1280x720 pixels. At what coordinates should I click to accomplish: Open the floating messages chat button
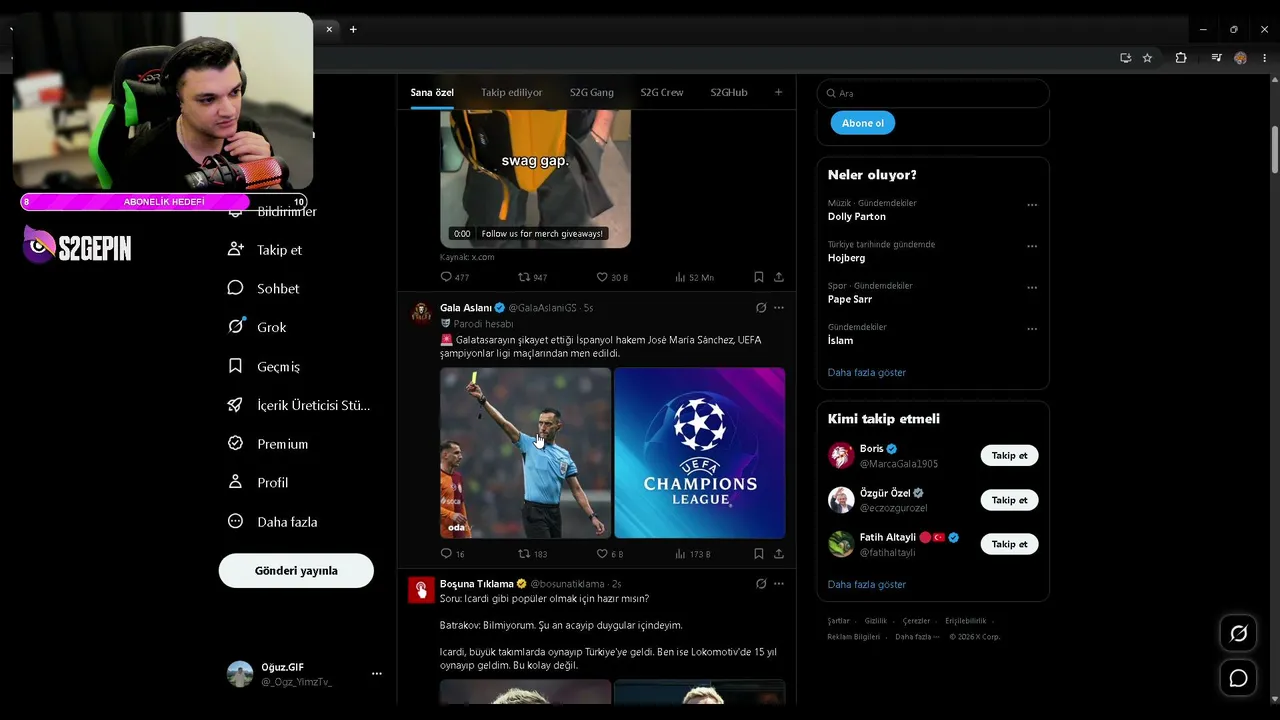pos(1238,678)
